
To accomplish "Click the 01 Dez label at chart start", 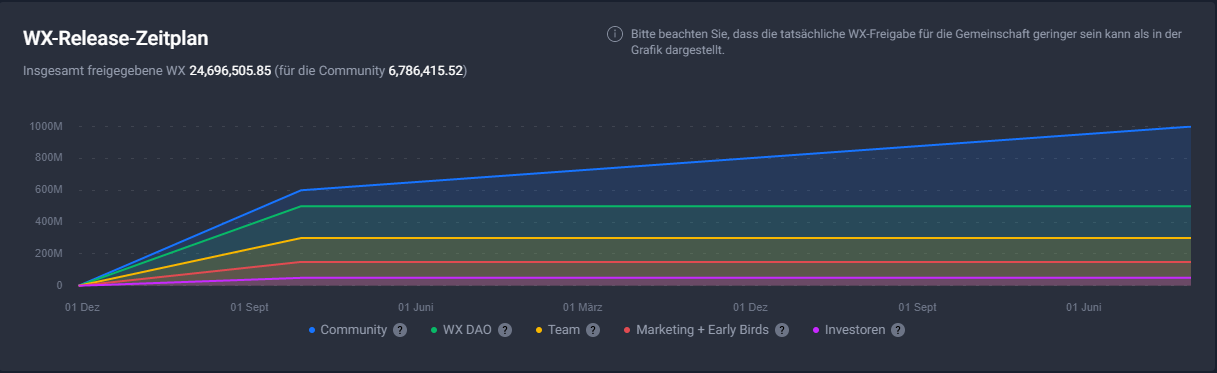I will [81, 306].
